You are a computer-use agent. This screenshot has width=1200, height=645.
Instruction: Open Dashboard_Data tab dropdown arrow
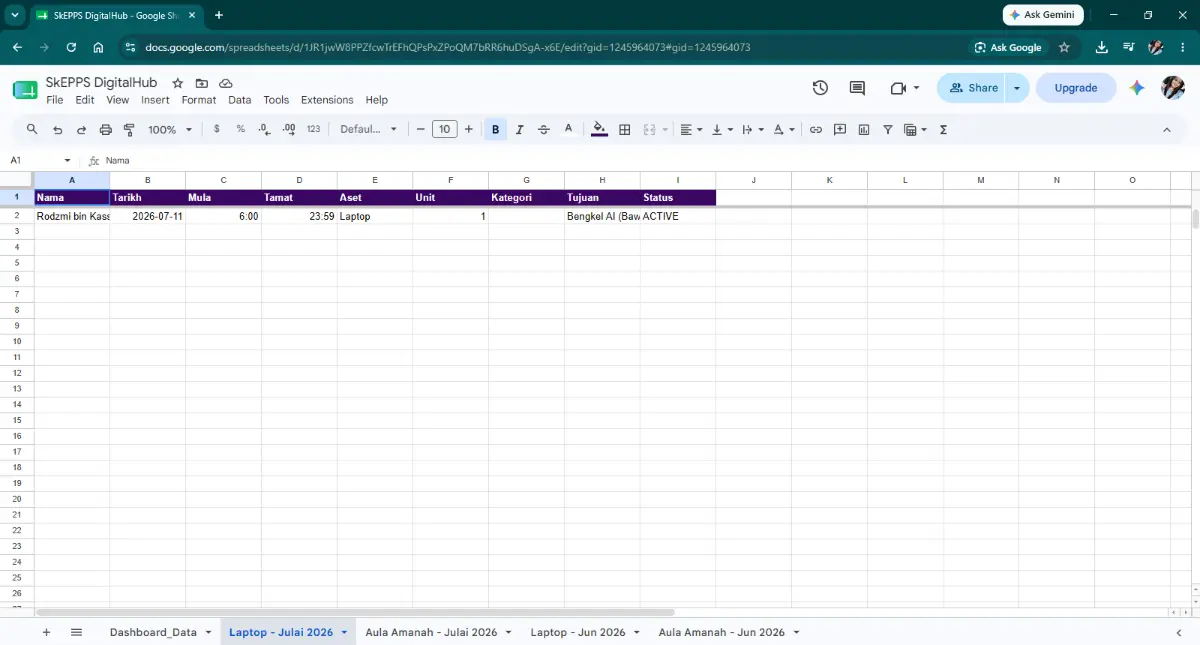tap(209, 633)
